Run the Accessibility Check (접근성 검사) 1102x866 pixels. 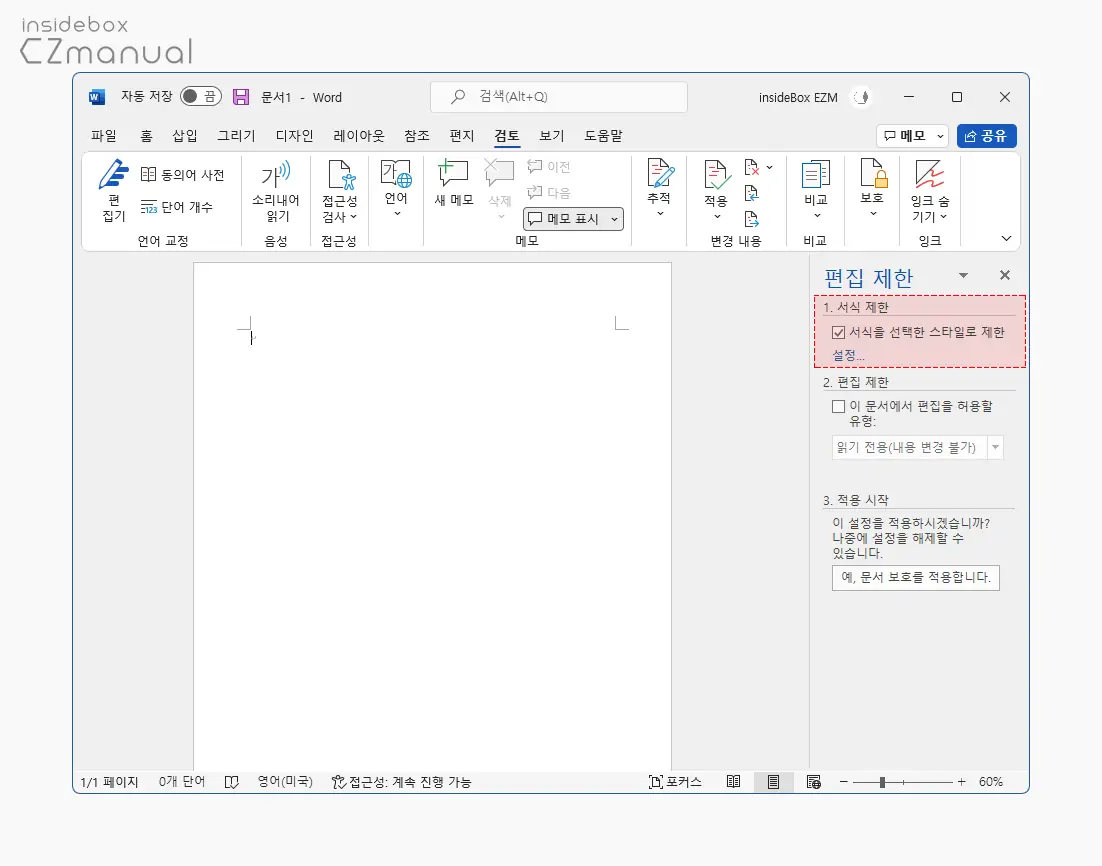339,190
